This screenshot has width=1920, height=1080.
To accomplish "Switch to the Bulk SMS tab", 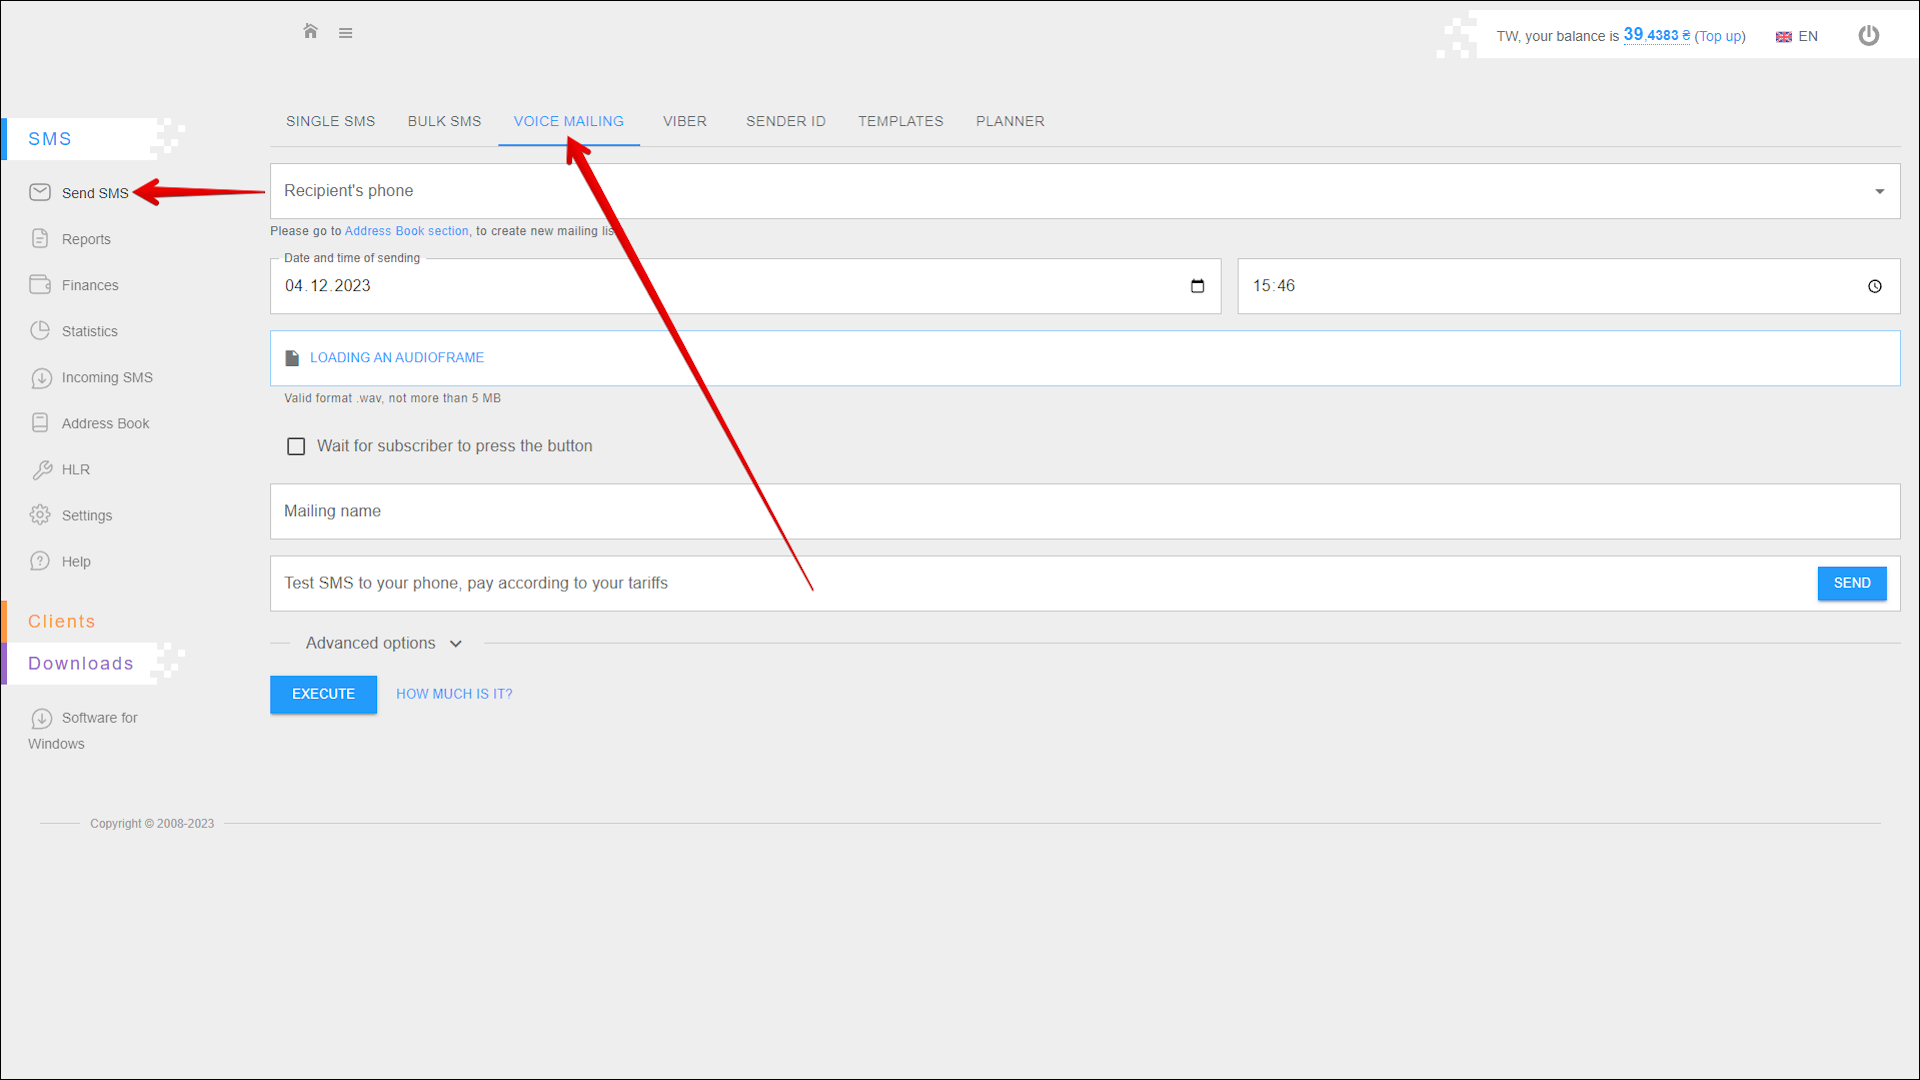I will 444,121.
